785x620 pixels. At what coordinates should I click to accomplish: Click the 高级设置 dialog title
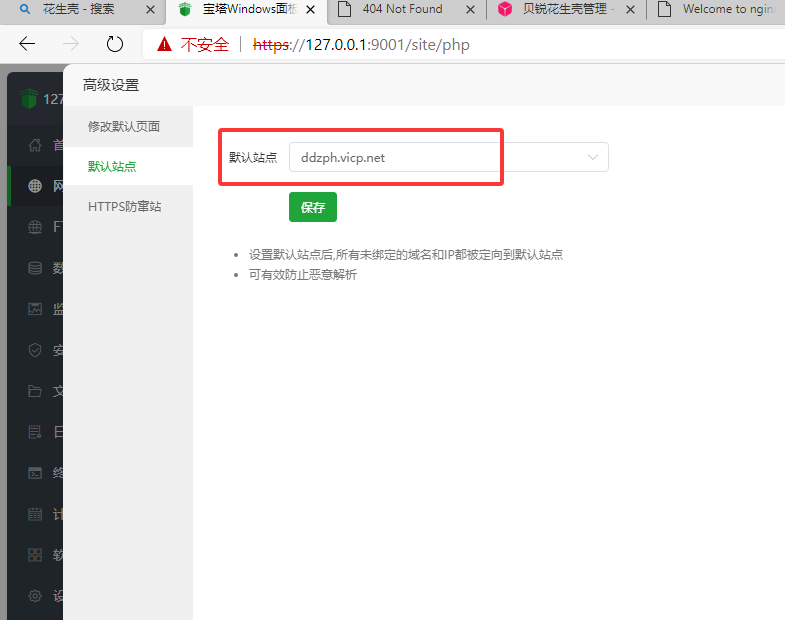(x=111, y=85)
